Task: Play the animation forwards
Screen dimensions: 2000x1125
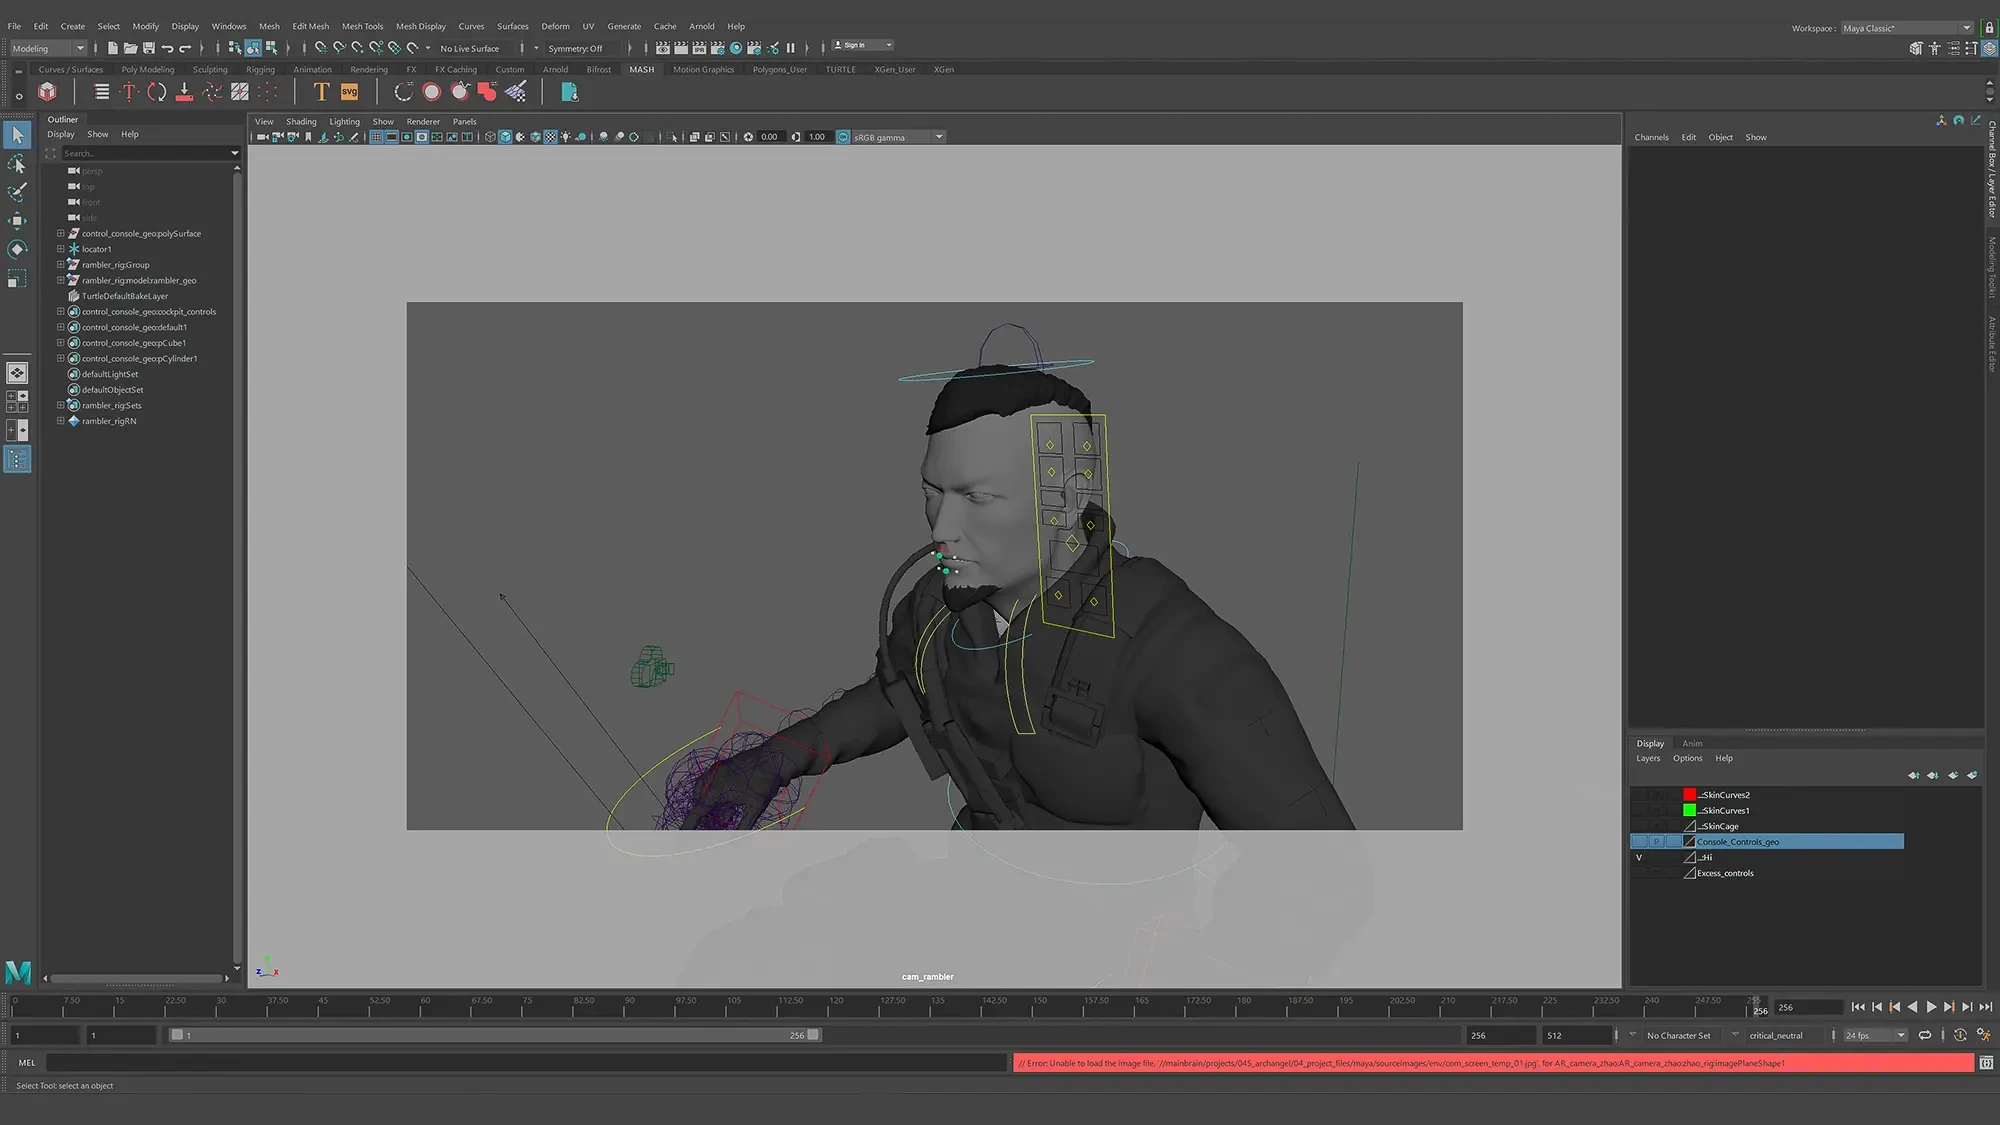Action: tap(1931, 1007)
